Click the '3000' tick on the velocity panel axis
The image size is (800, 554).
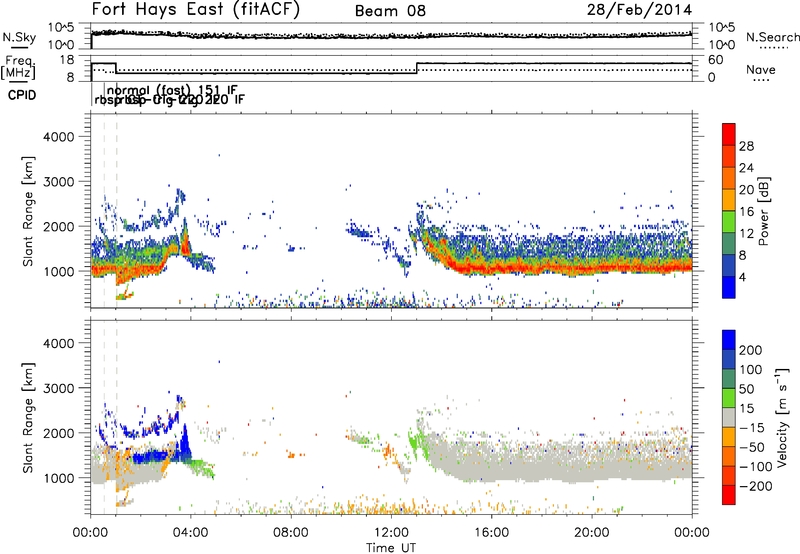pos(58,388)
